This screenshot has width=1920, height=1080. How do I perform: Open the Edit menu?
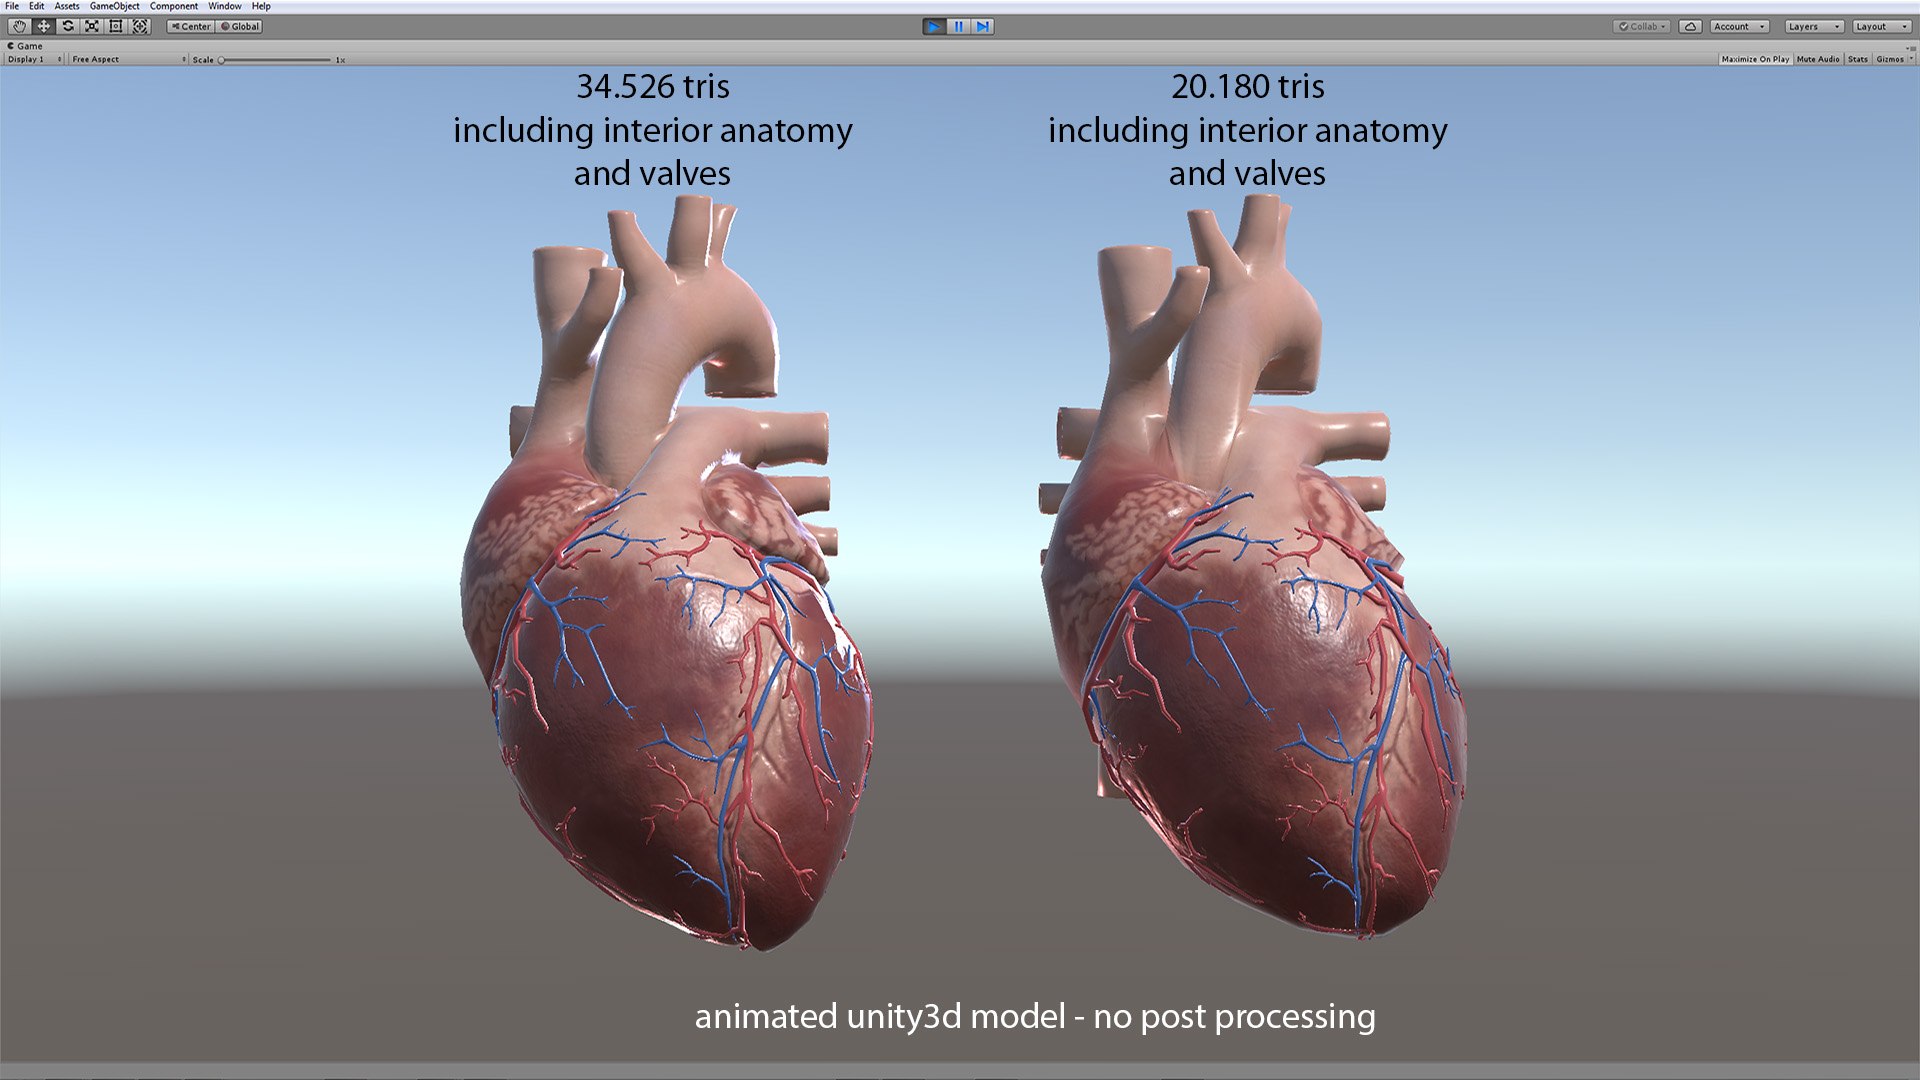click(x=36, y=6)
